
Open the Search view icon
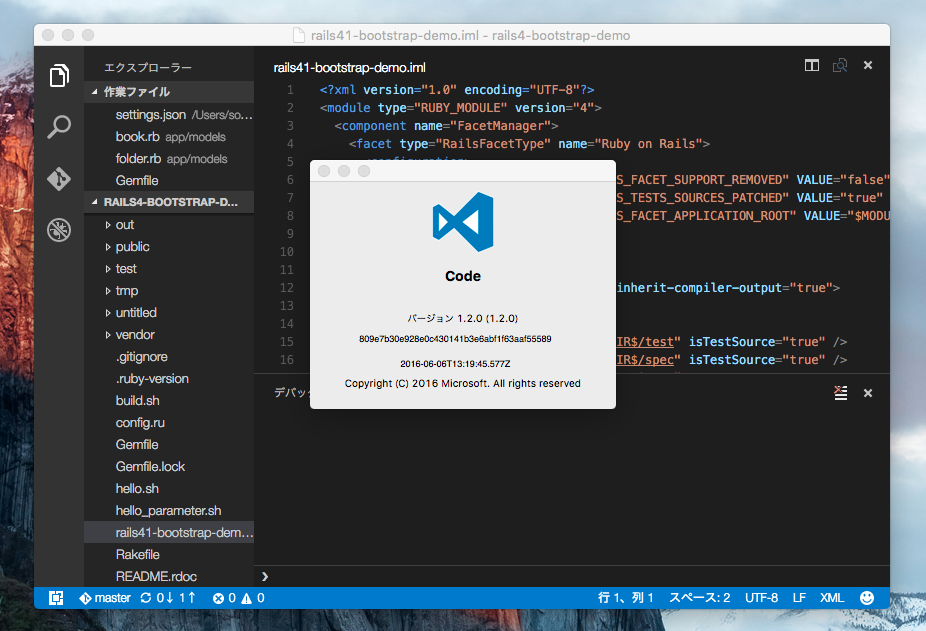click(x=59, y=127)
